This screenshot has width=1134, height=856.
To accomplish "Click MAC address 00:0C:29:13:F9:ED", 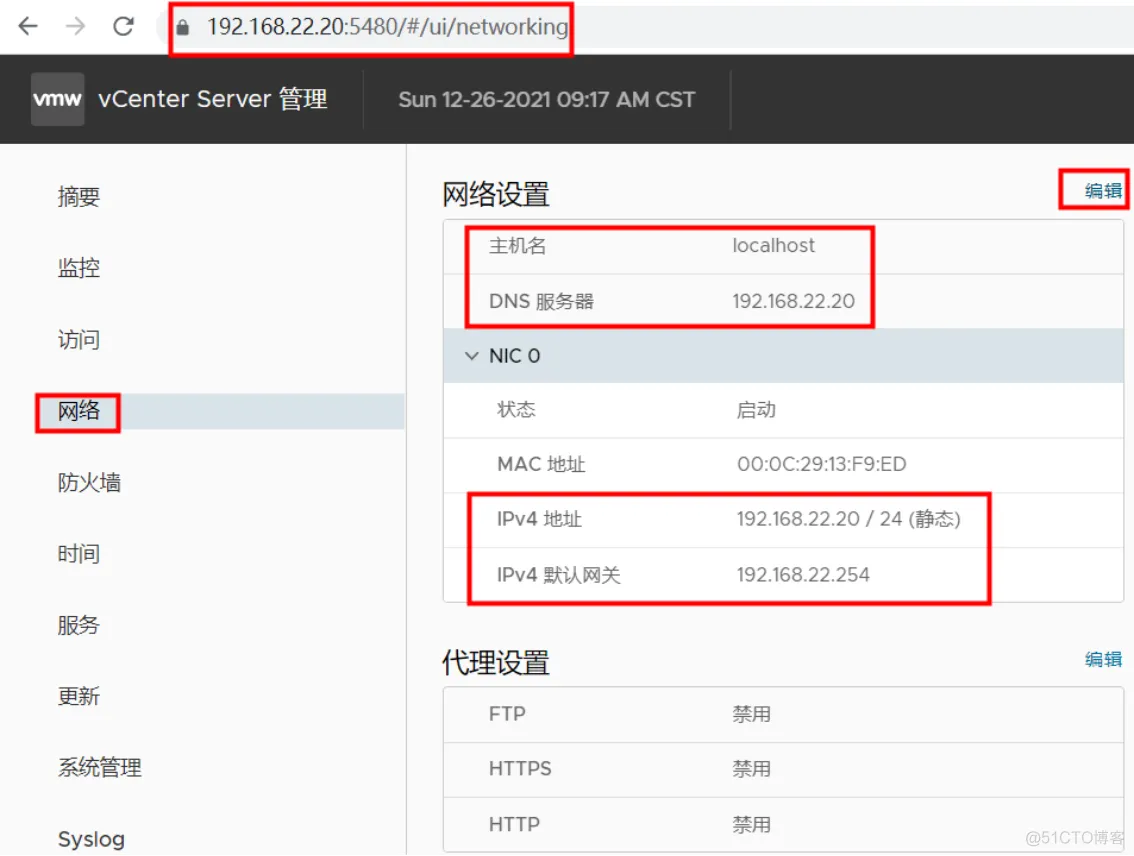I will tap(822, 464).
